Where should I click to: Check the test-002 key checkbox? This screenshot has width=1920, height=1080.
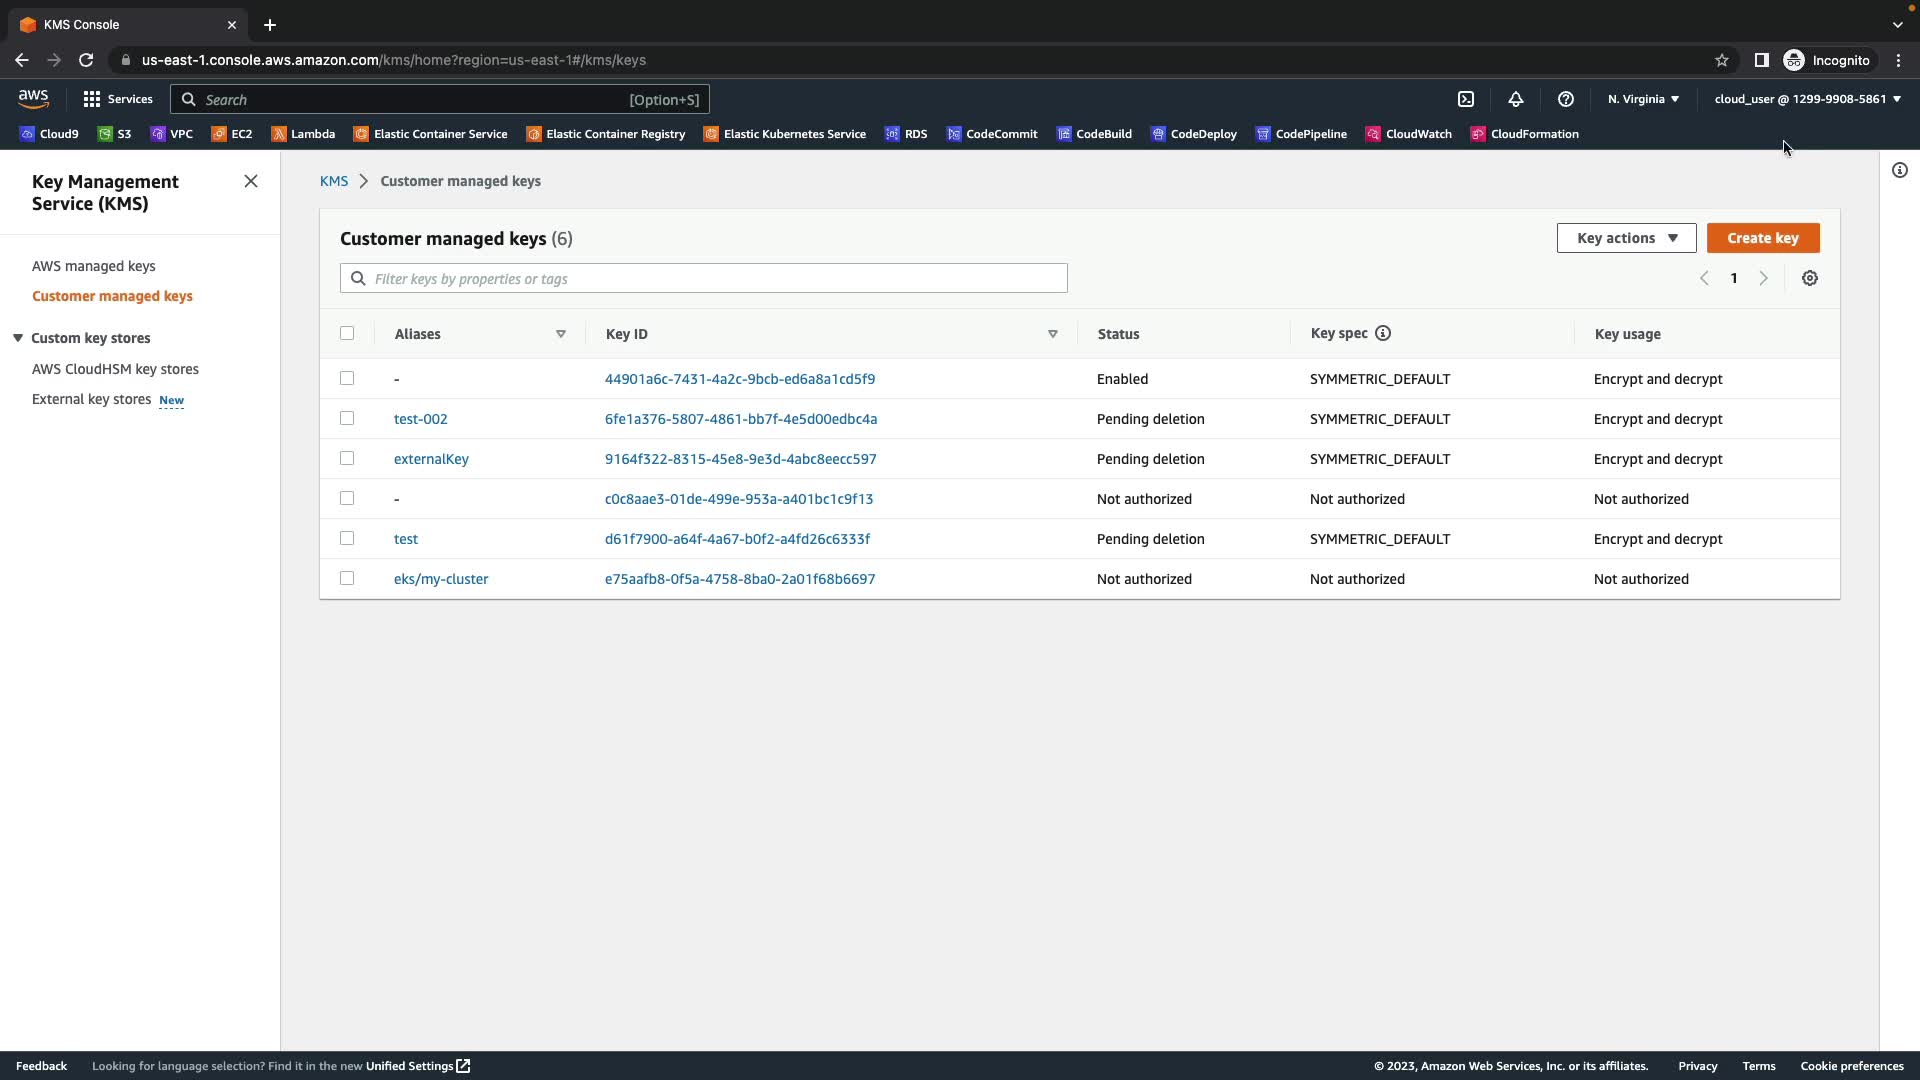click(347, 418)
